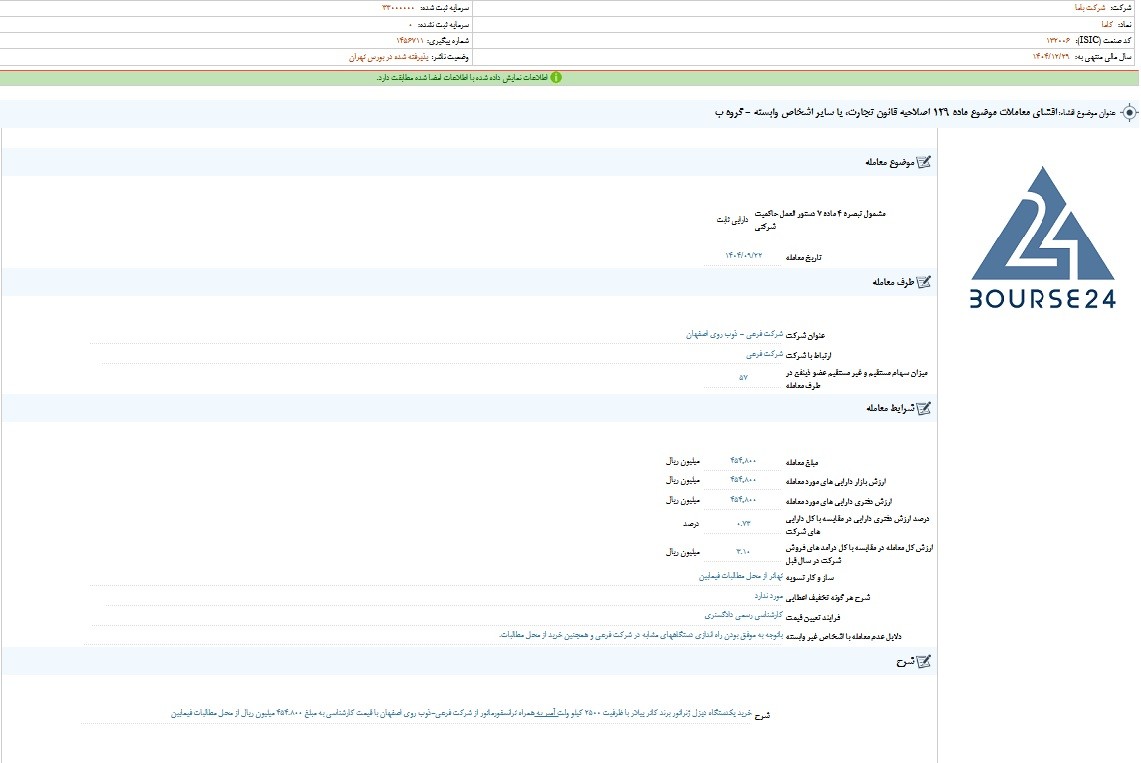Click the transaction date ۱۴۰۴/۰۹/۲۲
This screenshot has width=1141, height=763.
pyautogui.click(x=743, y=256)
